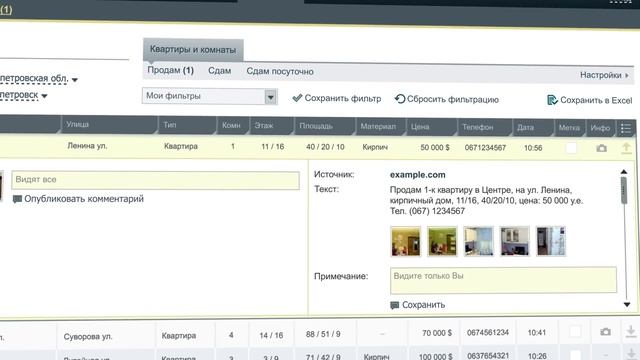The height and width of the screenshot is (360, 640).
Task: Select the Суворова ул. street cell
Action: 88,337
